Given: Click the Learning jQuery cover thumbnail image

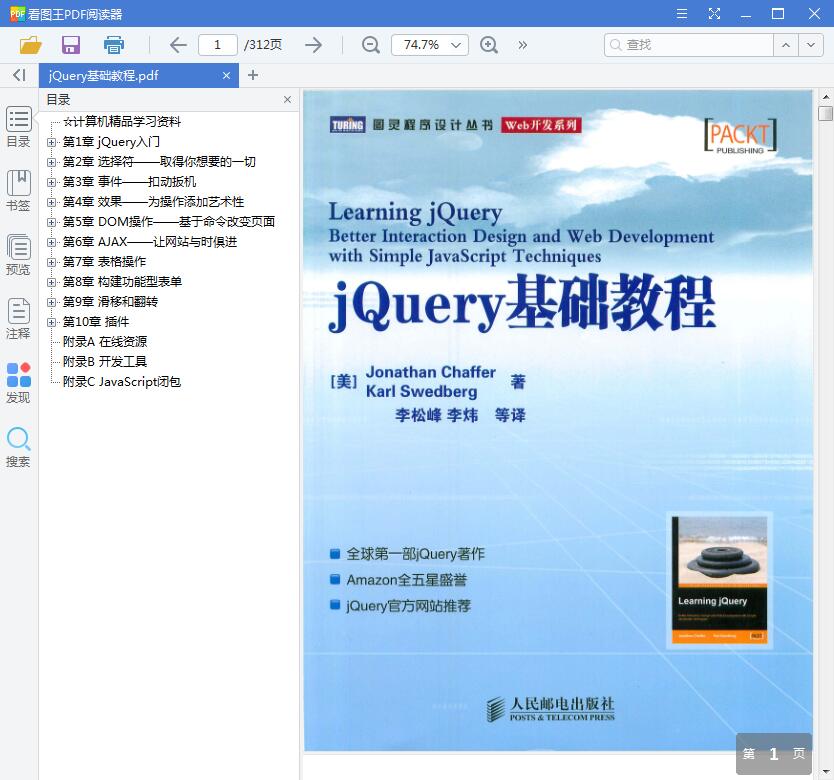Looking at the screenshot, I should pos(719,580).
